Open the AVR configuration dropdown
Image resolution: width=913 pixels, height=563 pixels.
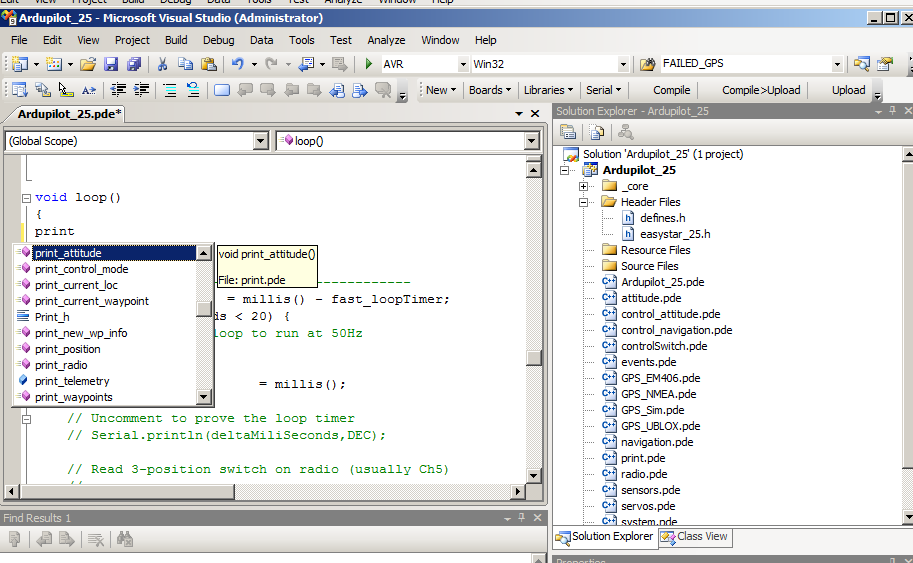point(463,64)
